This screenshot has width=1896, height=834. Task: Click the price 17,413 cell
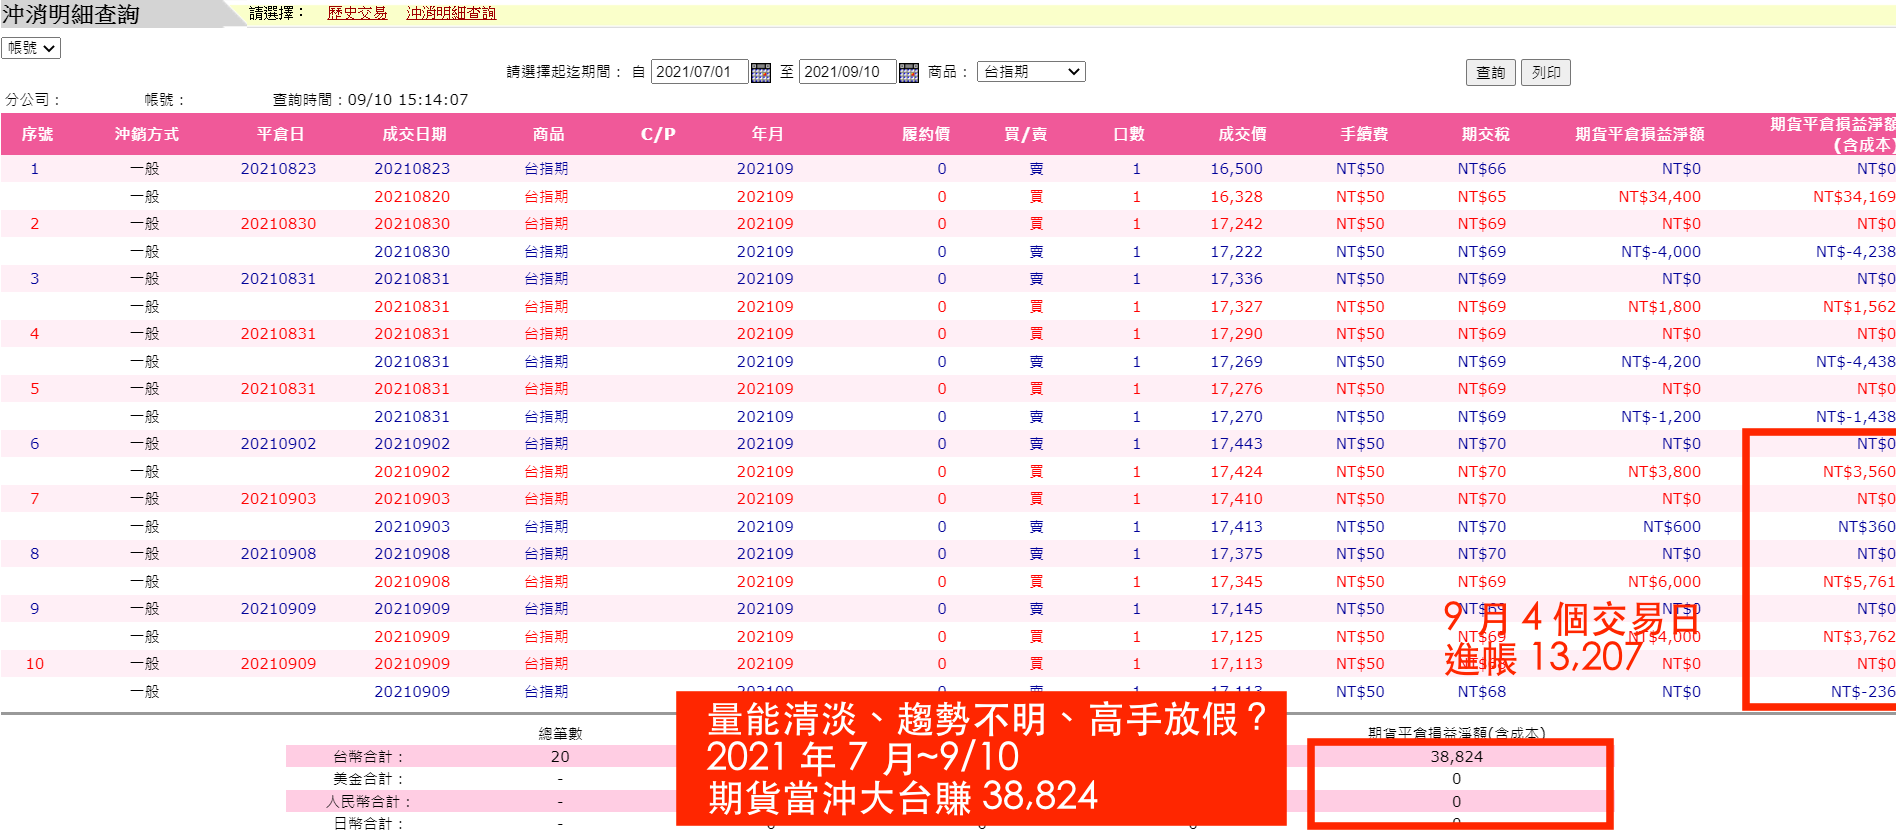point(1236,527)
